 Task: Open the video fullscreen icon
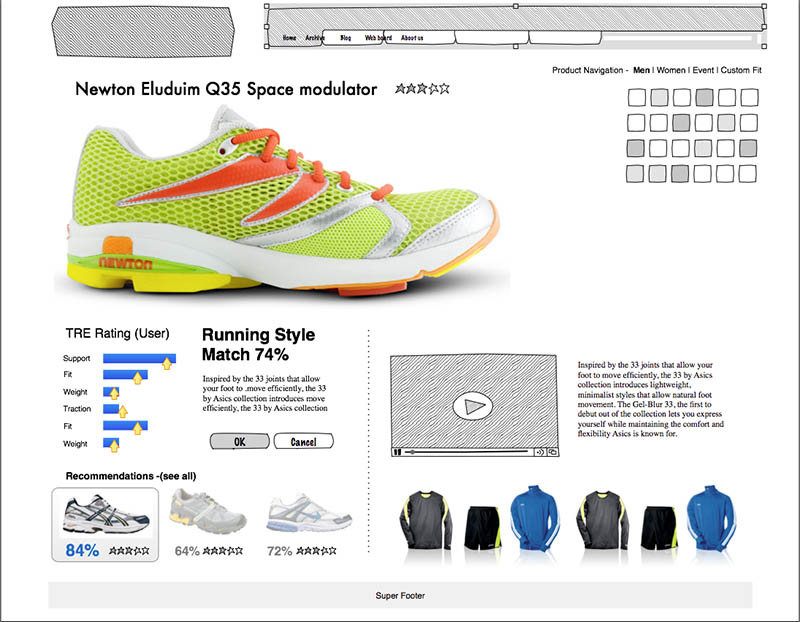(552, 452)
